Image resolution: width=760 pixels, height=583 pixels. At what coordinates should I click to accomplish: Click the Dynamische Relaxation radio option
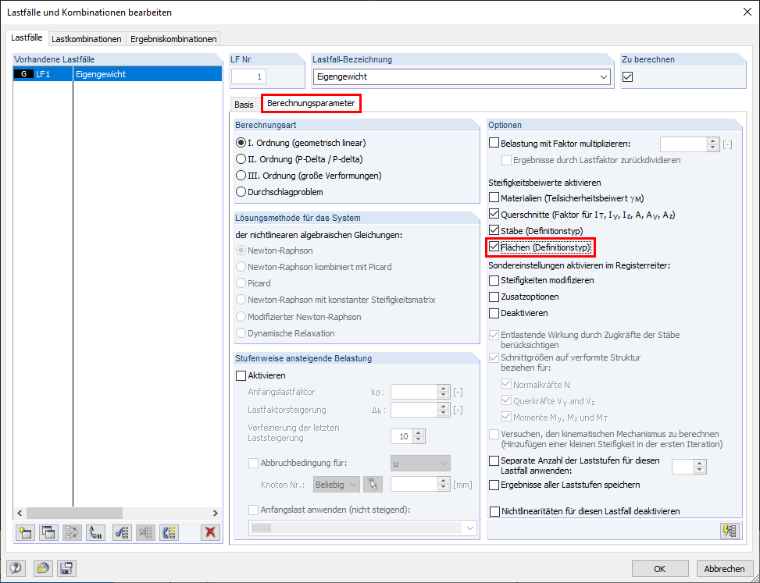pyautogui.click(x=285, y=333)
